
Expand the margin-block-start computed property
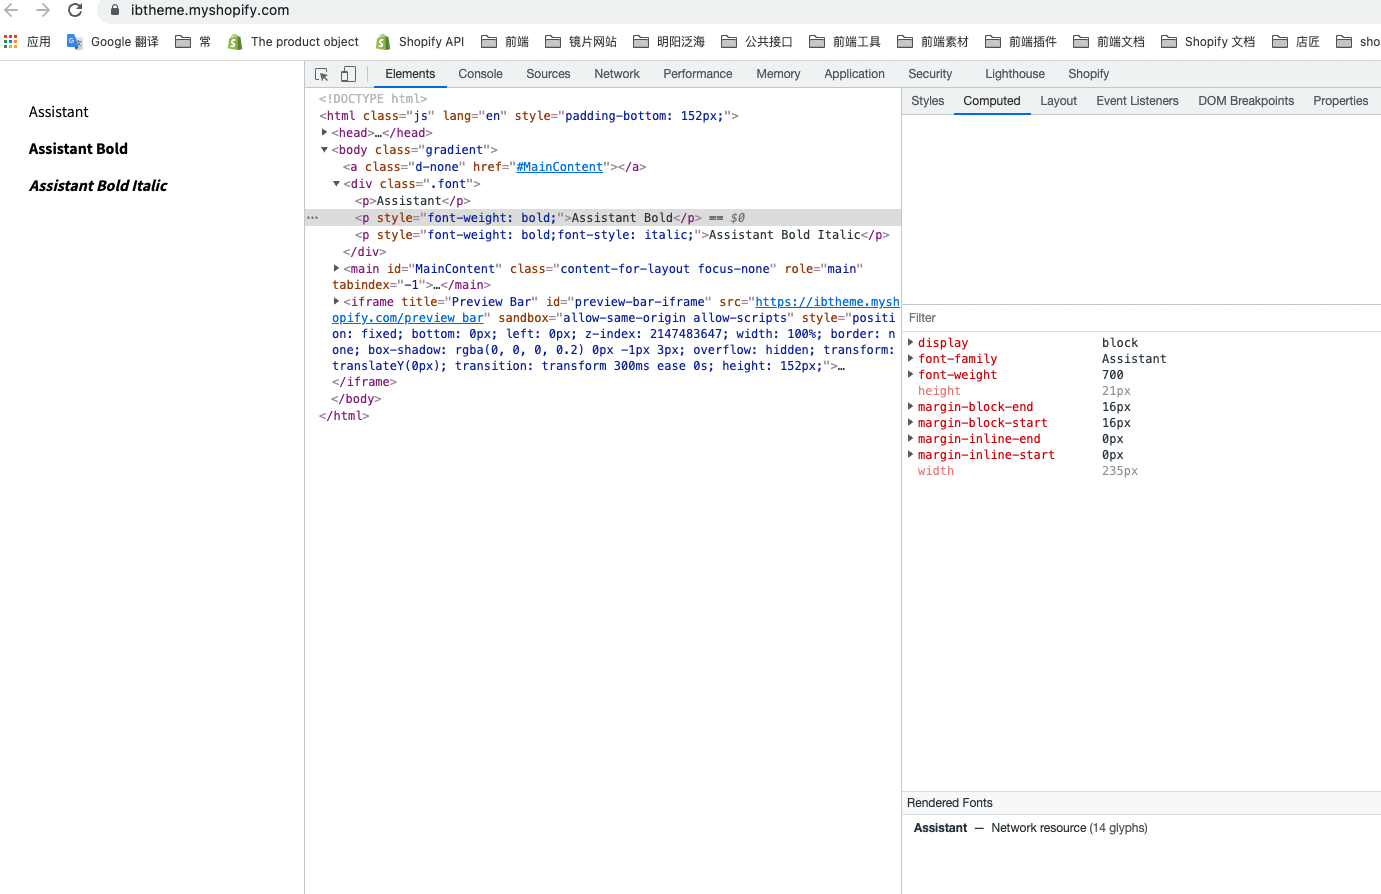(910, 422)
